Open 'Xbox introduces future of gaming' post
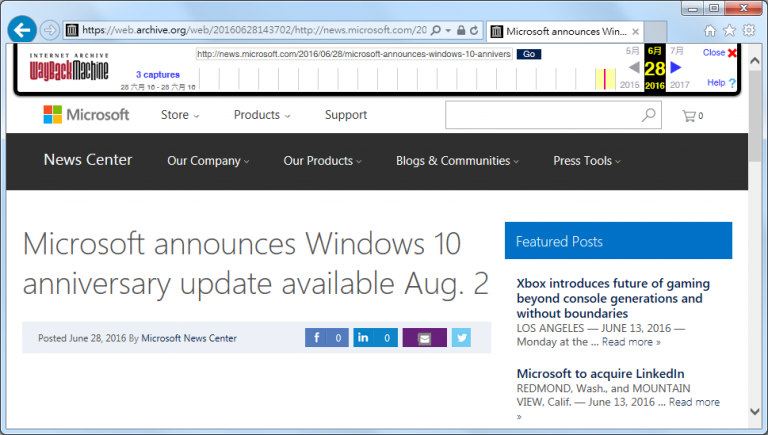Viewport: 768px width, 435px height. click(x=613, y=298)
